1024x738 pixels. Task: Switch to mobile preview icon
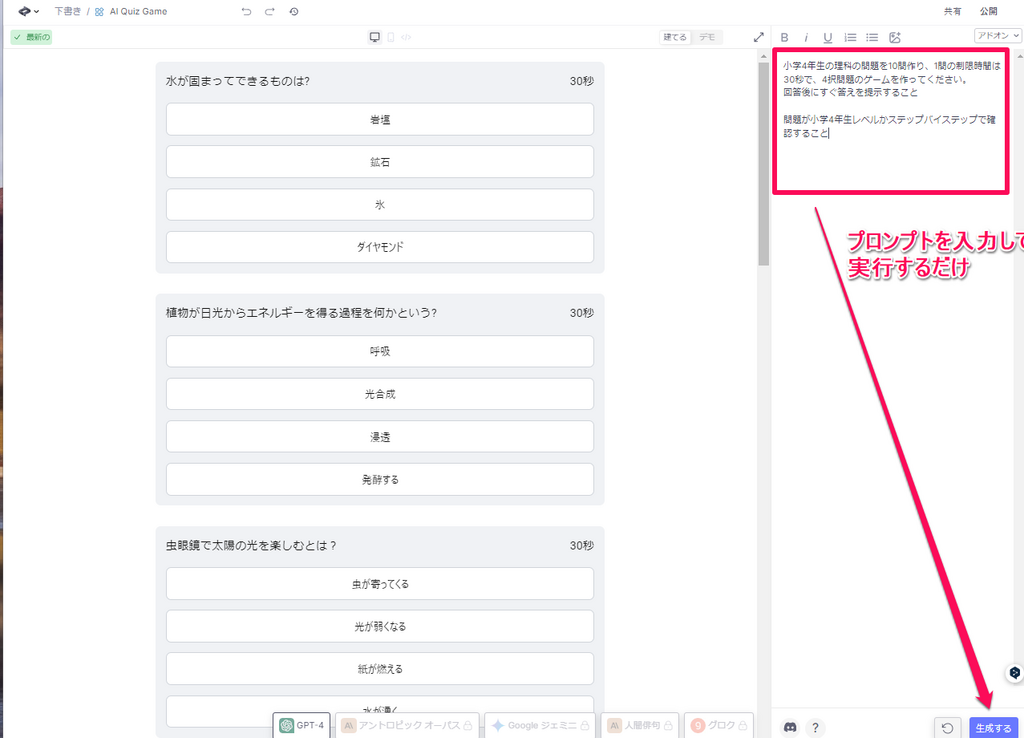point(390,37)
